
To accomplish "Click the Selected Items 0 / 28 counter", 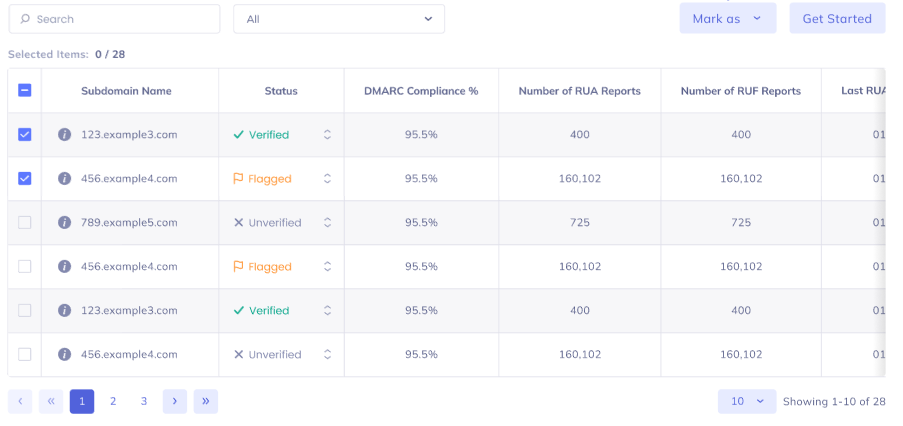I will tap(66, 55).
